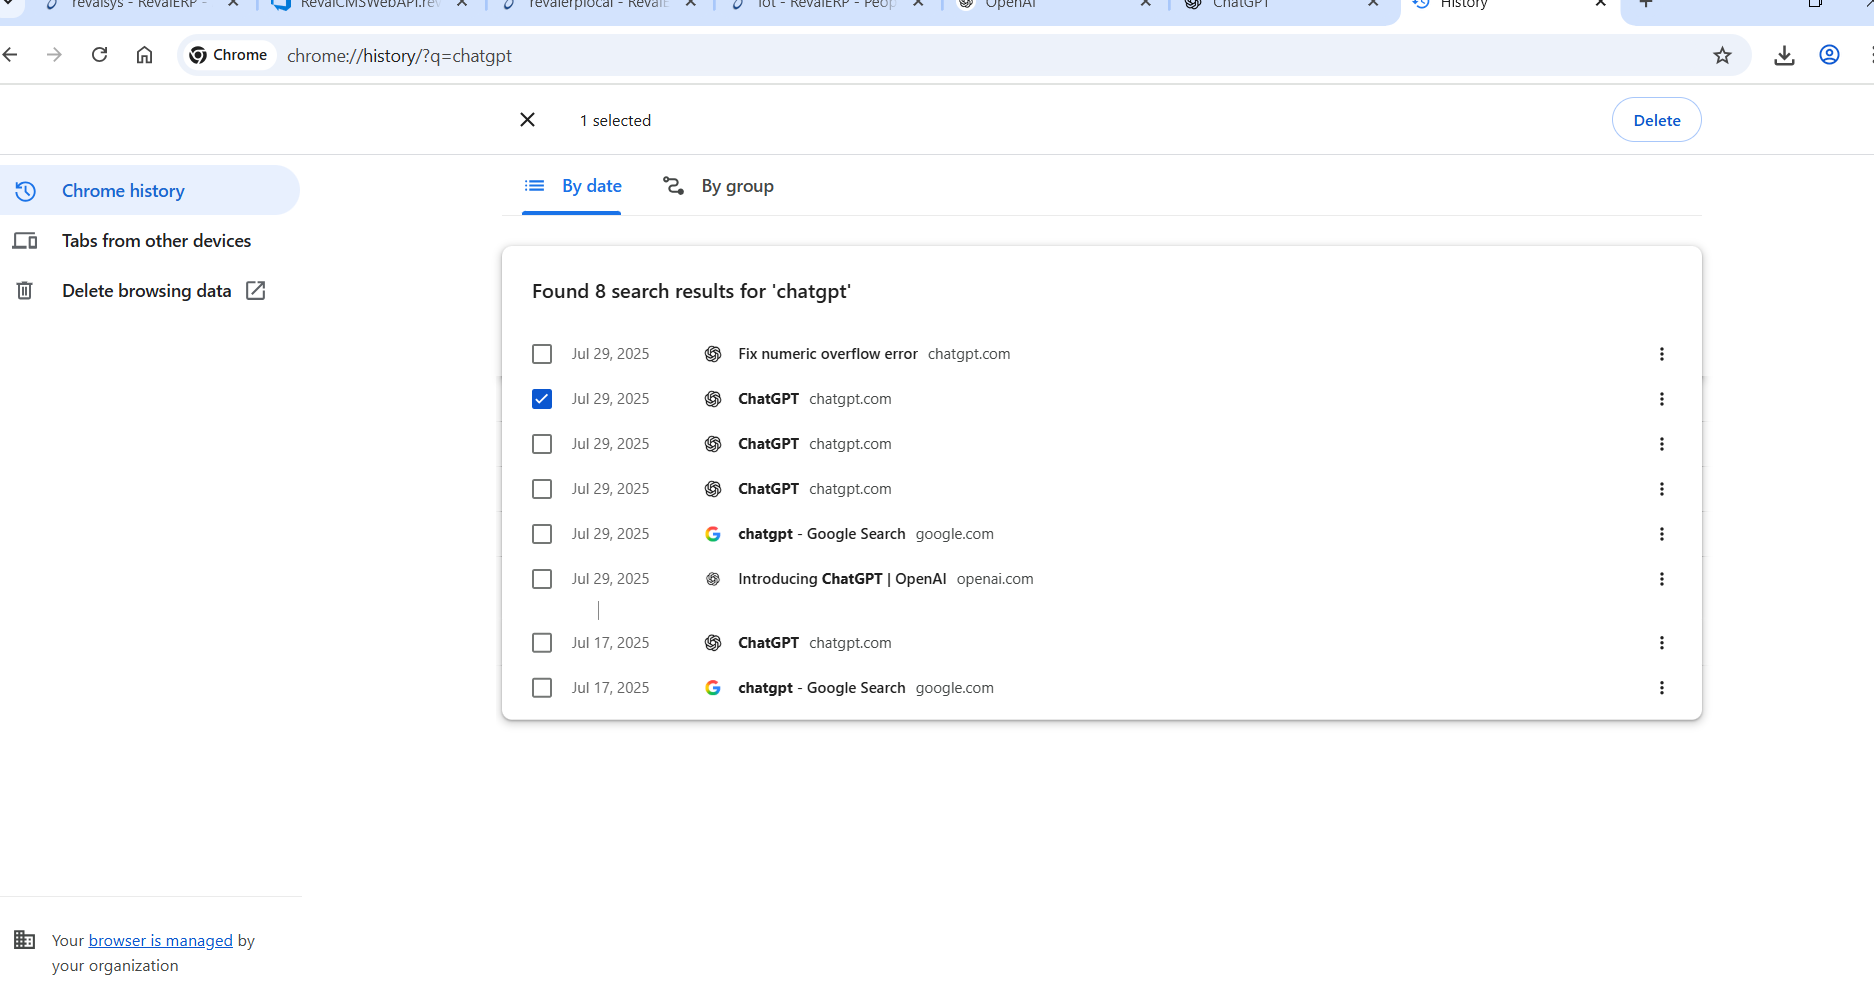Screen dimensions: 1874x993
Task: Open the external link icon beside Delete browsing data
Action: (x=256, y=291)
